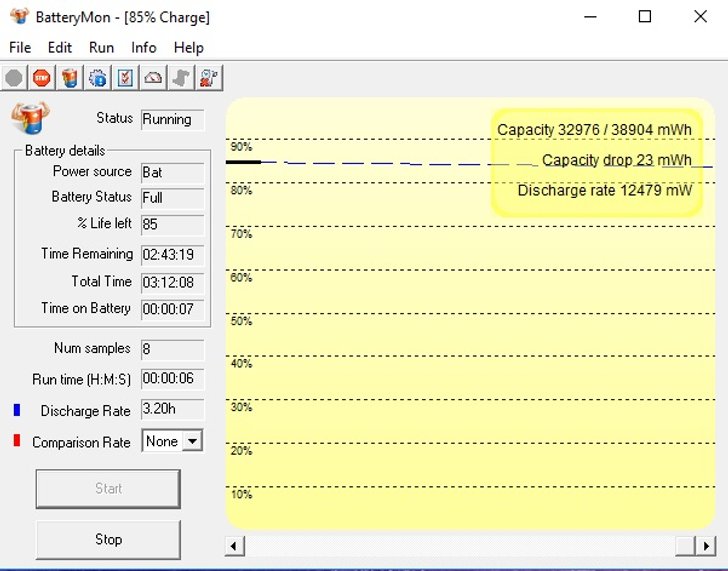
Task: Click the BatteryMon title bar app icon
Action: click(x=20, y=17)
